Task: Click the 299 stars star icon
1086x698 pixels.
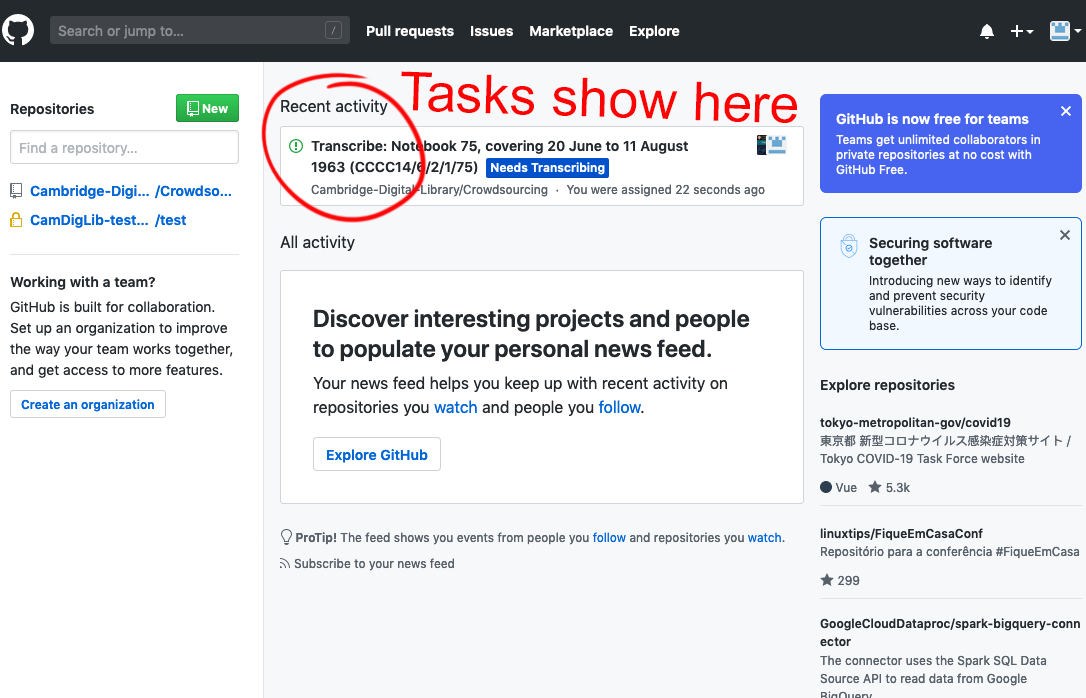Action: click(x=826, y=580)
